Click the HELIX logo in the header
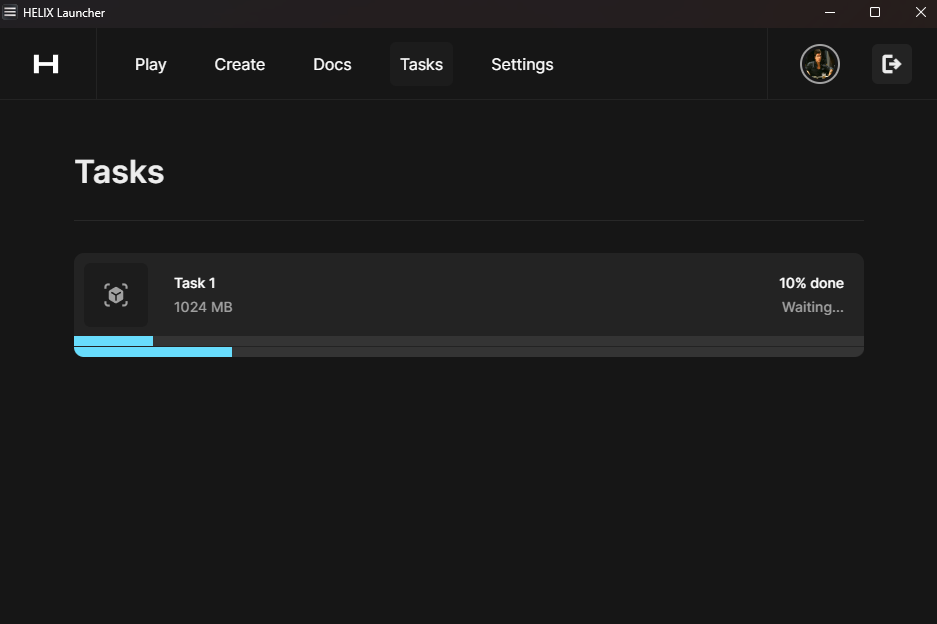937x624 pixels. (x=46, y=64)
